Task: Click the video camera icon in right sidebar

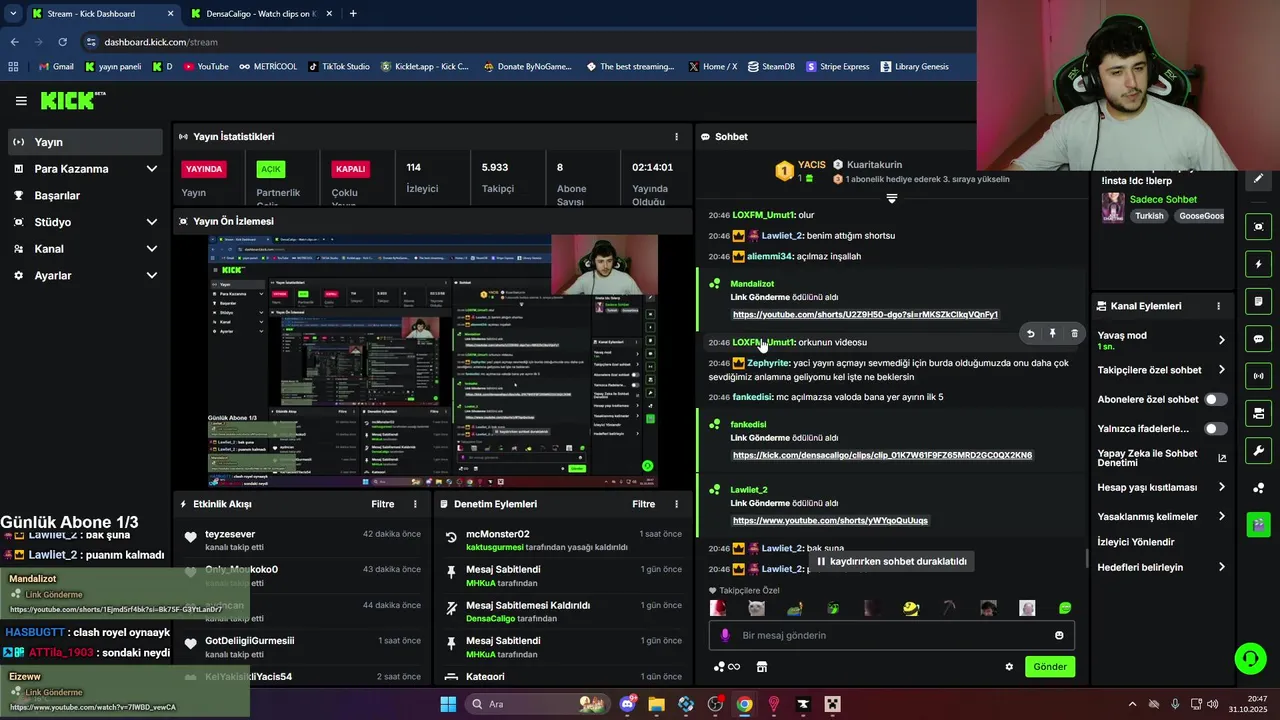Action: 1258,413
